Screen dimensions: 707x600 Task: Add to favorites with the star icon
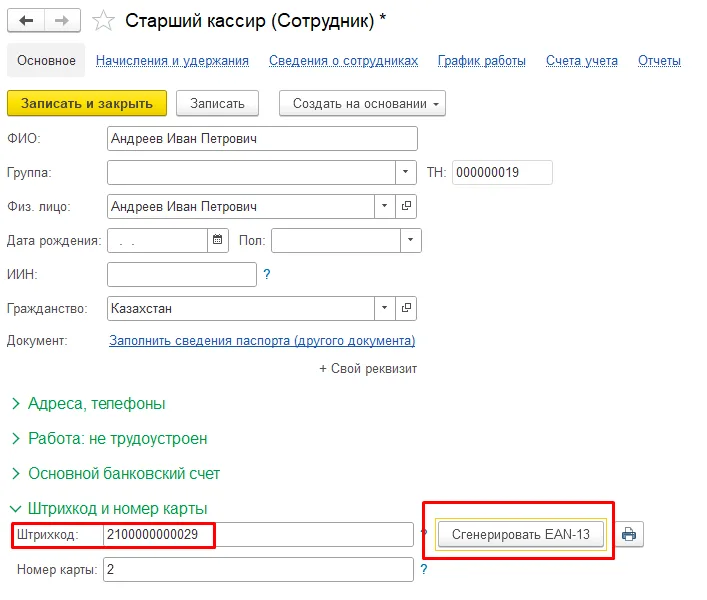(x=103, y=21)
